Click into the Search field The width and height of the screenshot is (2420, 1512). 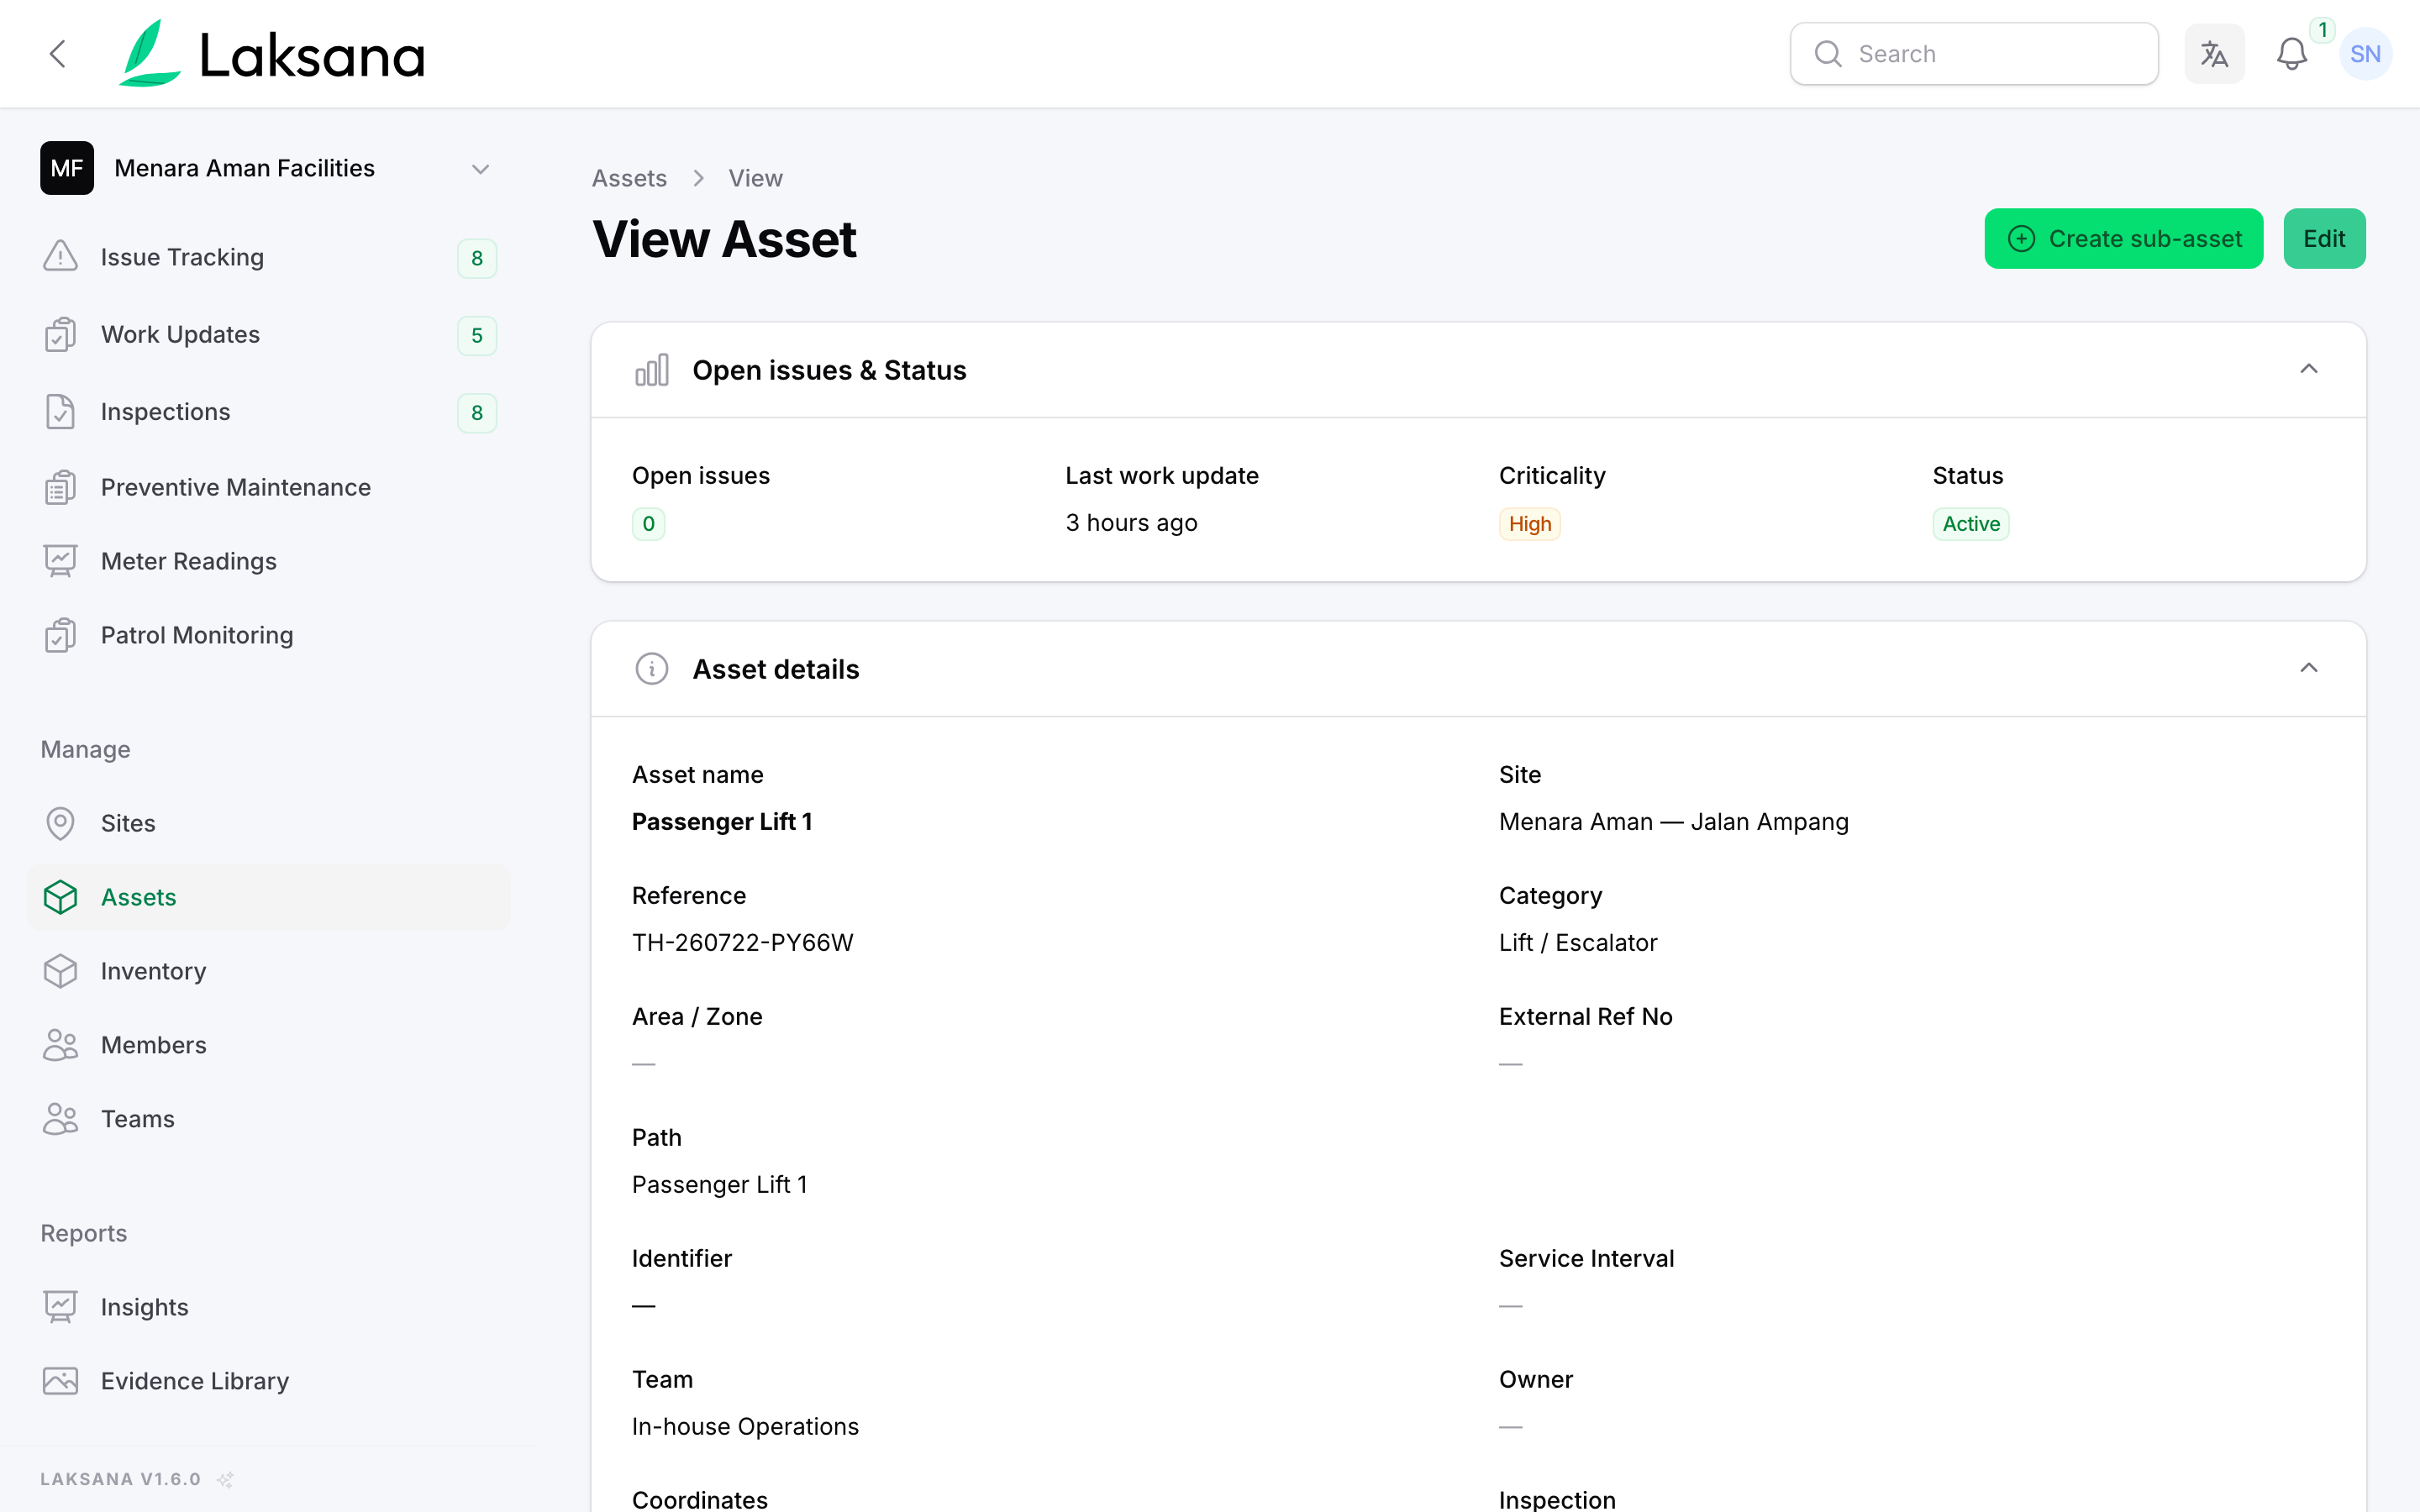click(x=1974, y=54)
